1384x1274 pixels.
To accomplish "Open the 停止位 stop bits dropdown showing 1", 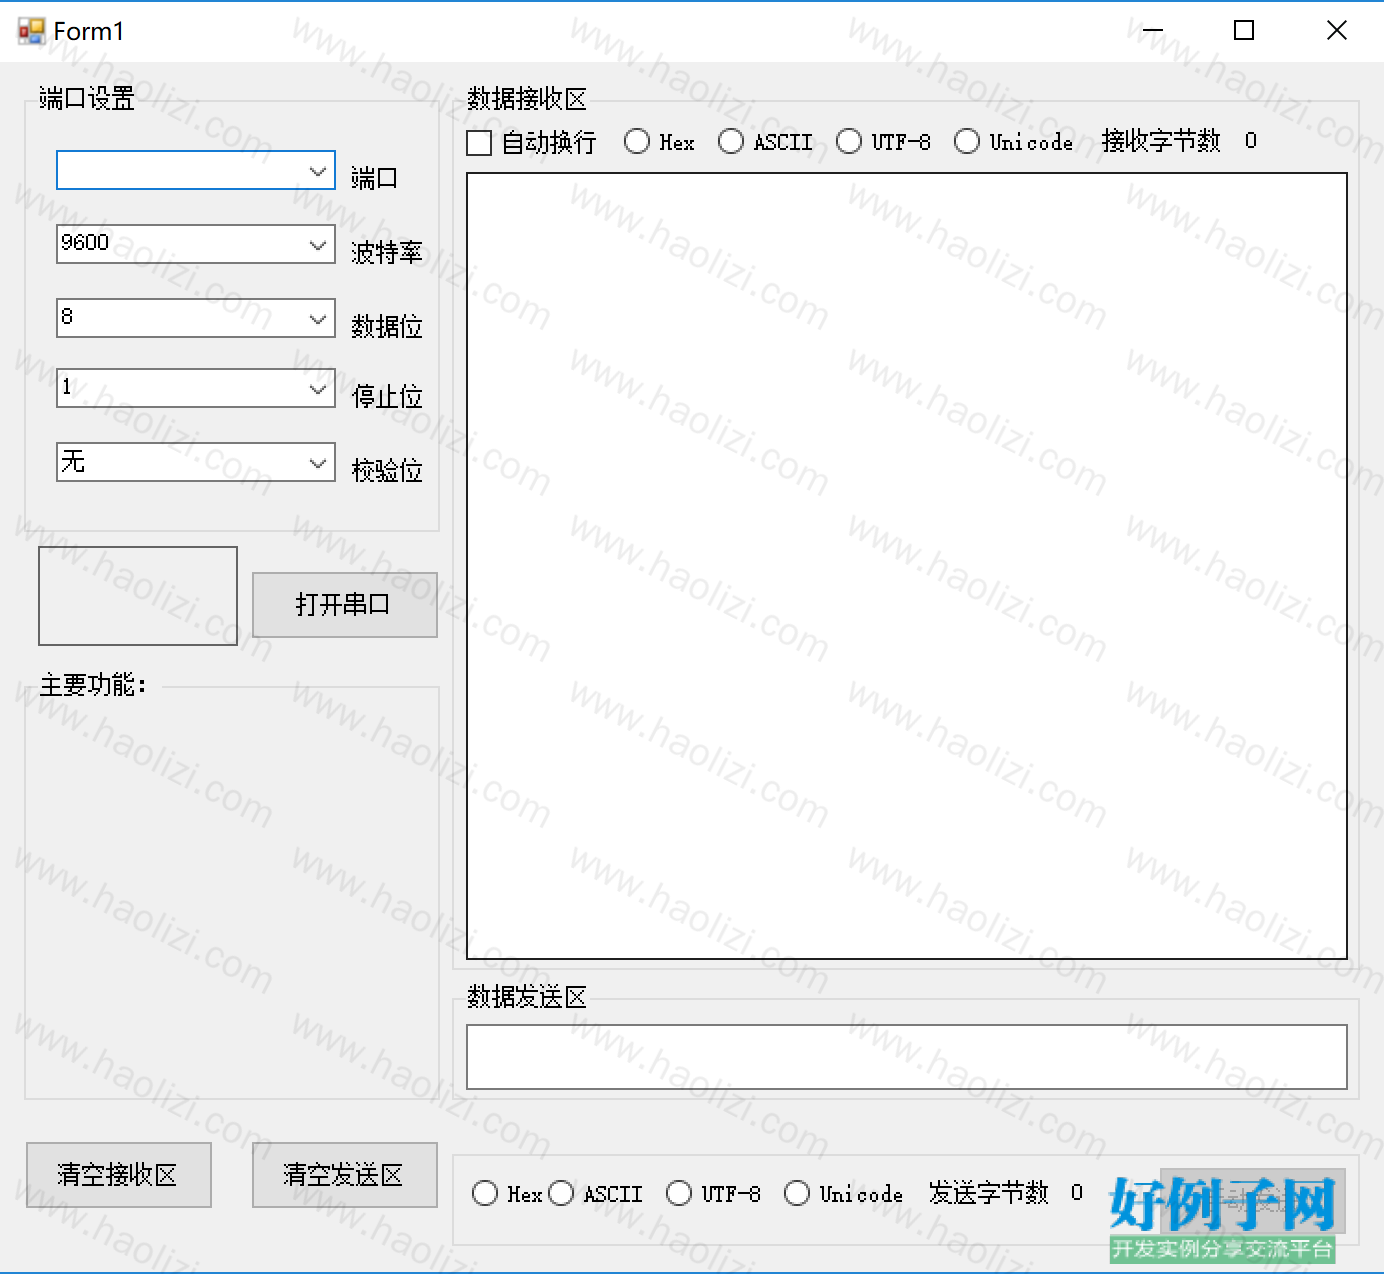I will (196, 388).
